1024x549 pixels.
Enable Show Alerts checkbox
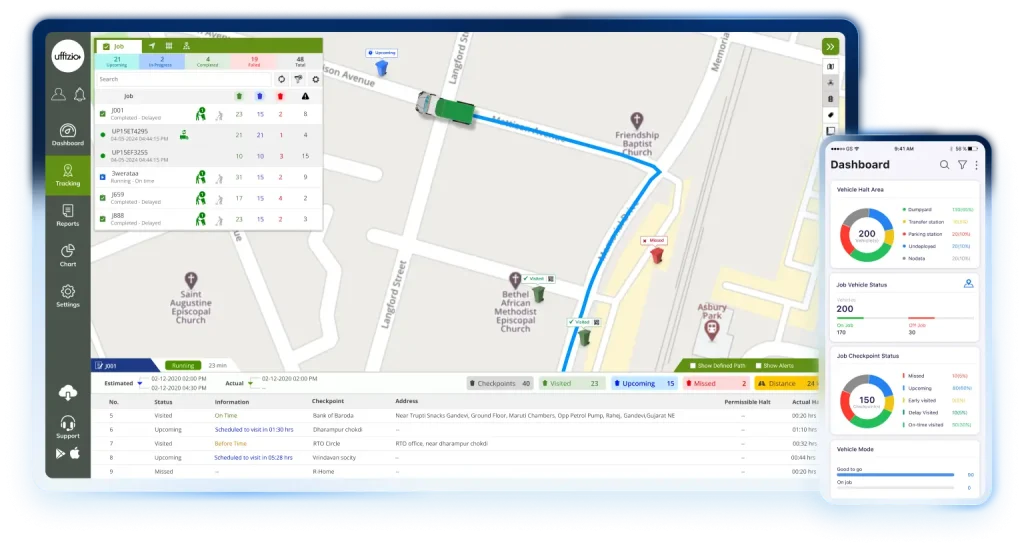pos(759,366)
